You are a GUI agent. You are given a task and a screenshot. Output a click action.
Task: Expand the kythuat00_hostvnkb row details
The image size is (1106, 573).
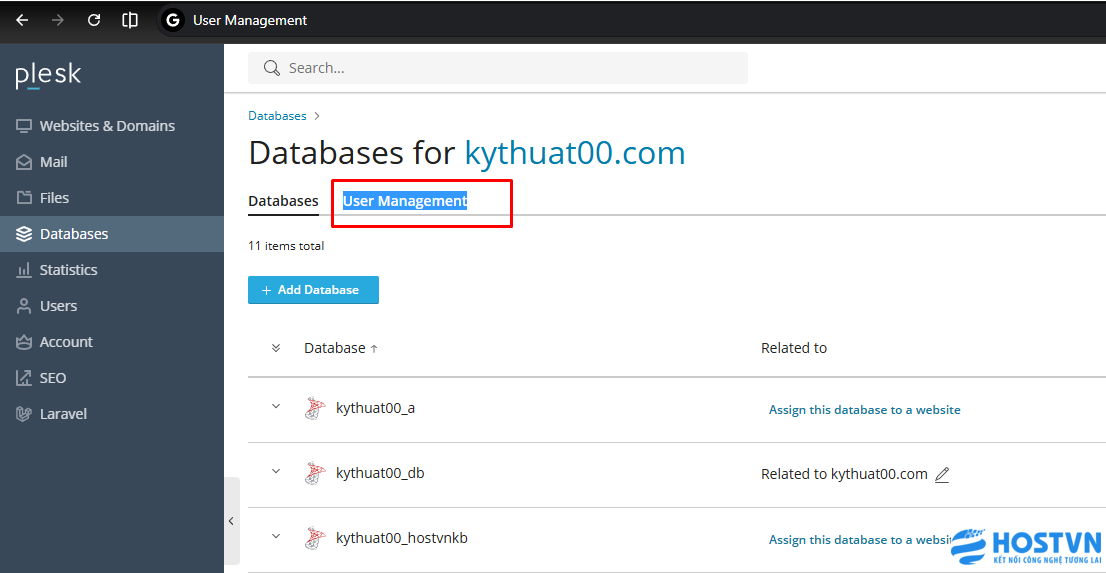[x=276, y=537]
